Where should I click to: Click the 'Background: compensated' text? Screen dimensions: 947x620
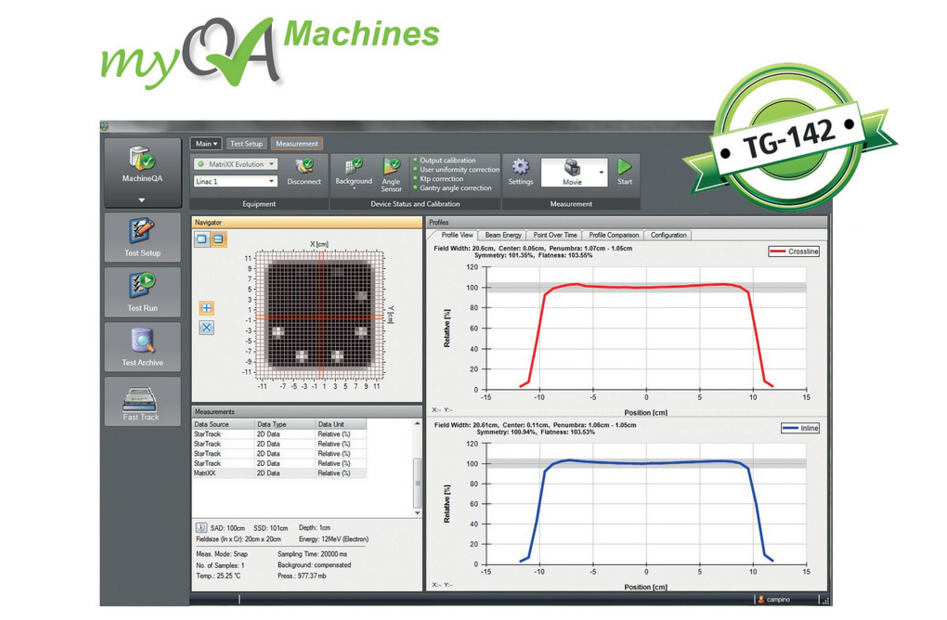coord(314,565)
